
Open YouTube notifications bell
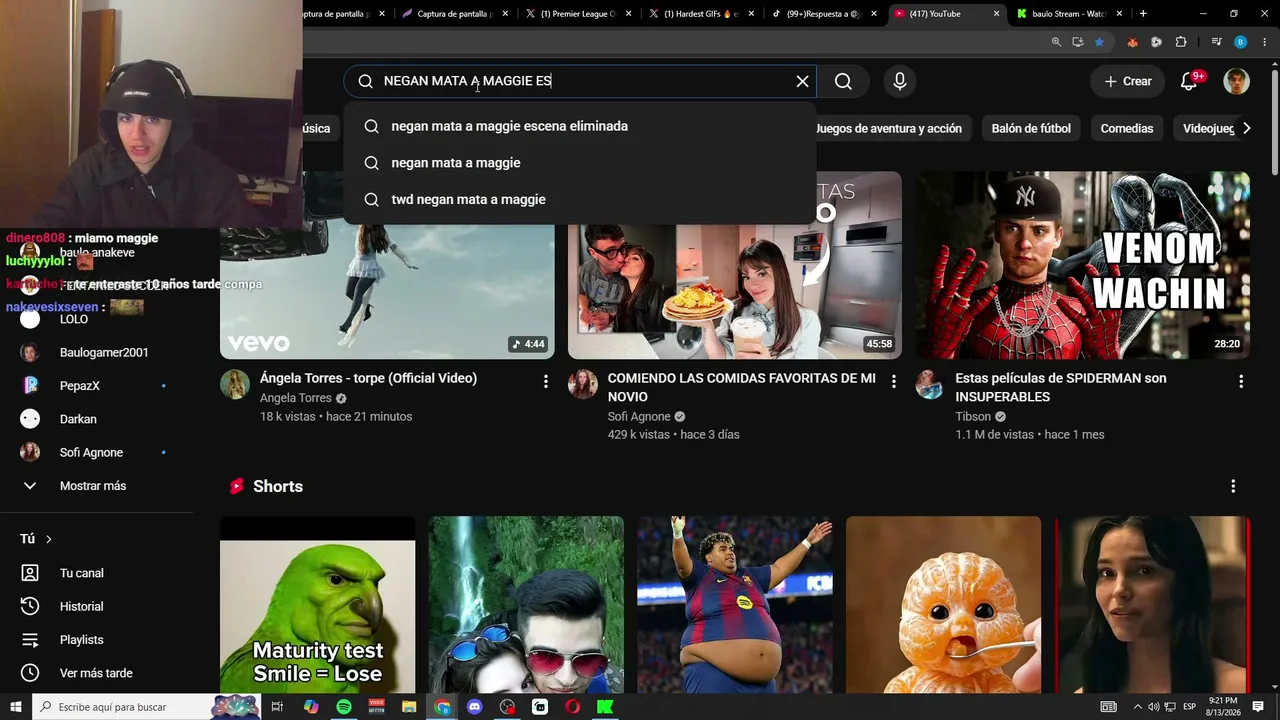(1189, 81)
